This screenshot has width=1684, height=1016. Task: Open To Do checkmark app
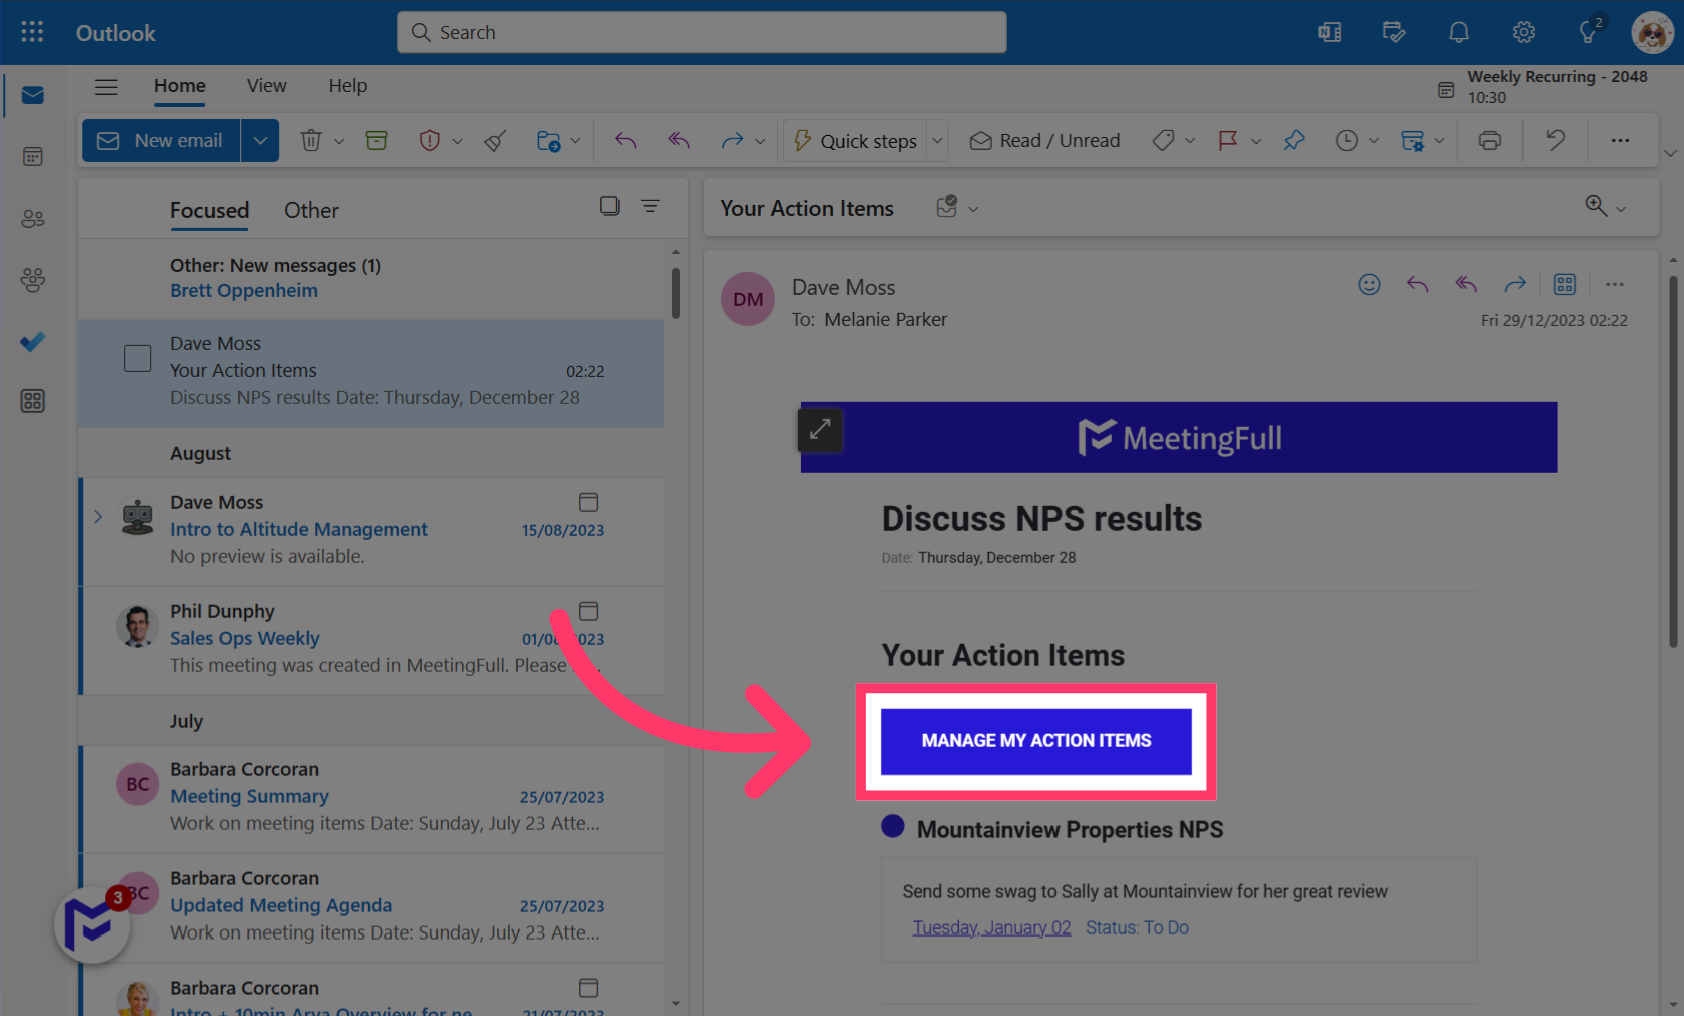[x=32, y=341]
